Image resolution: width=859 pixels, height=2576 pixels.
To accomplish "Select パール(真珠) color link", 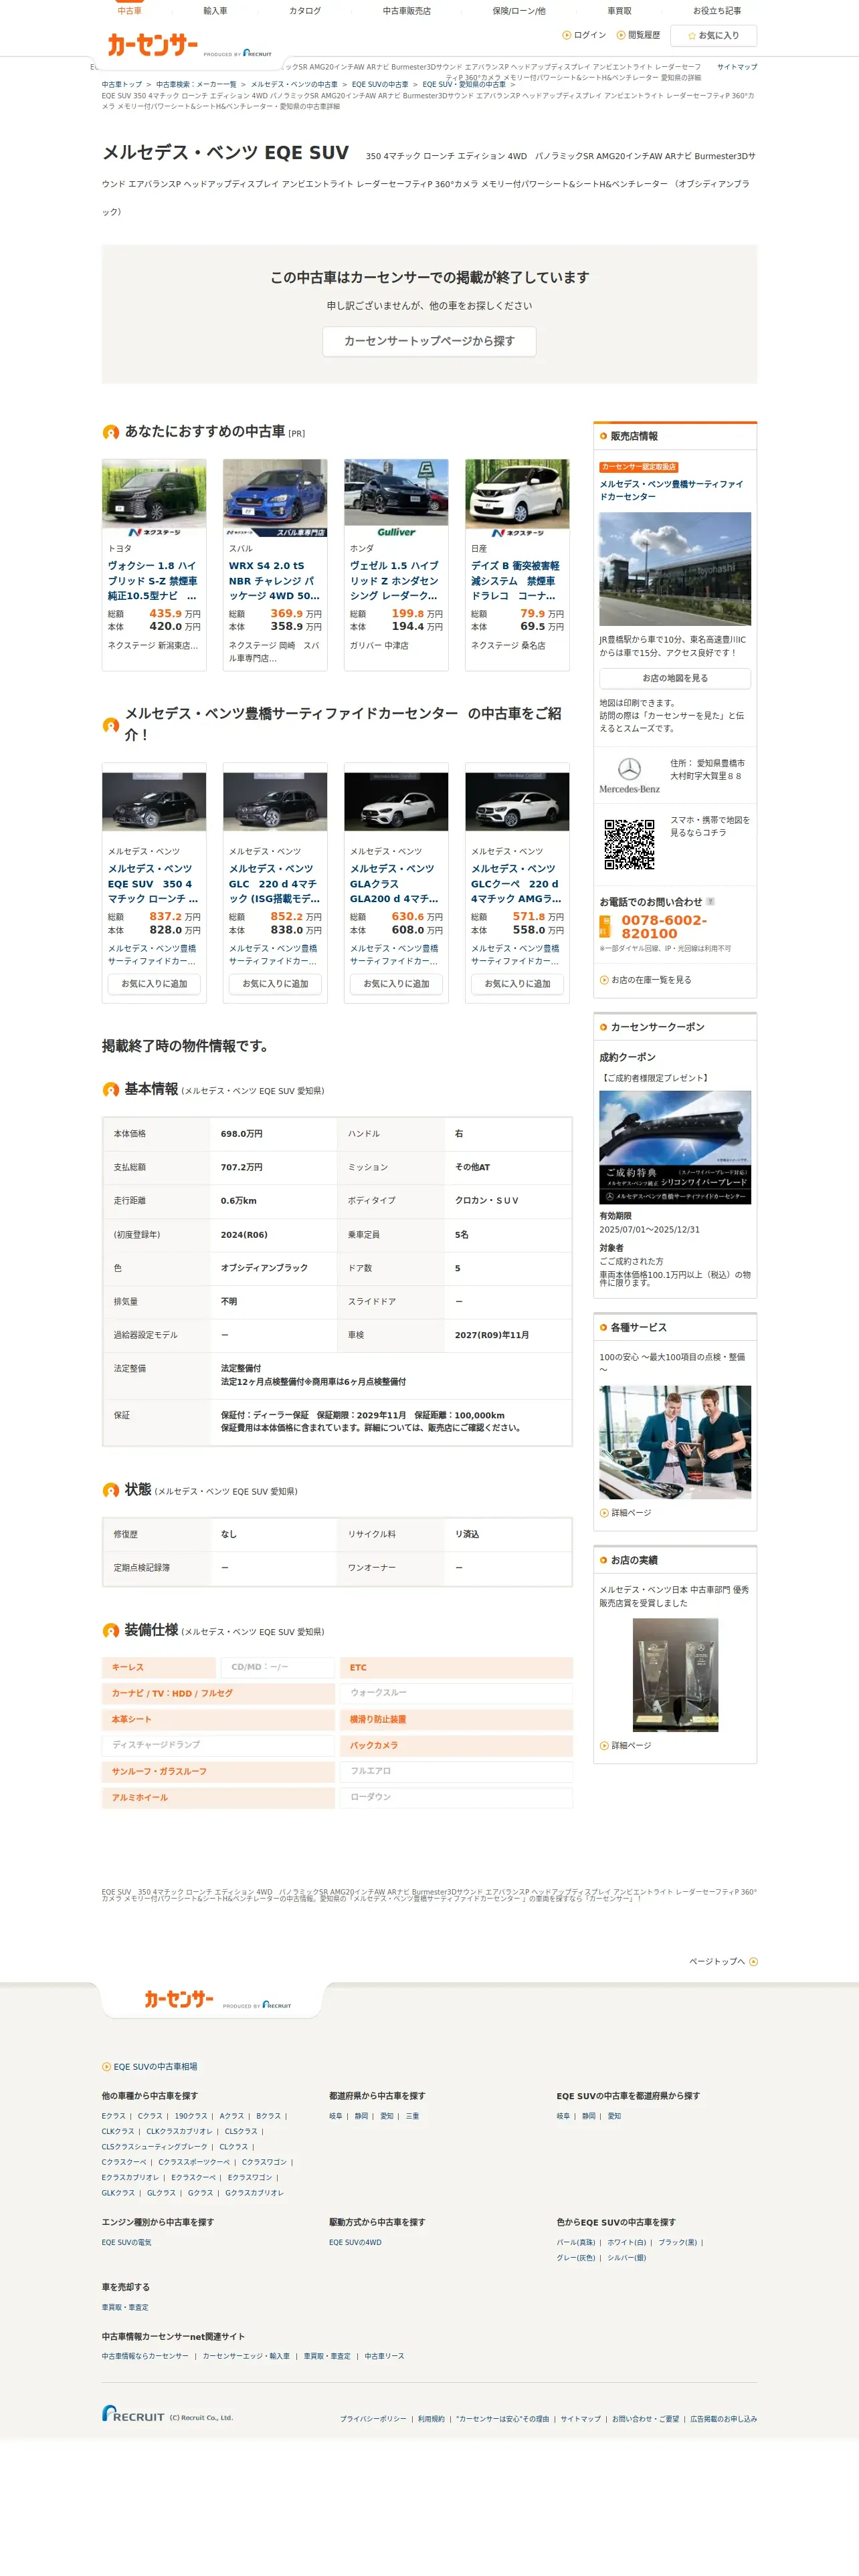I will coord(576,2242).
